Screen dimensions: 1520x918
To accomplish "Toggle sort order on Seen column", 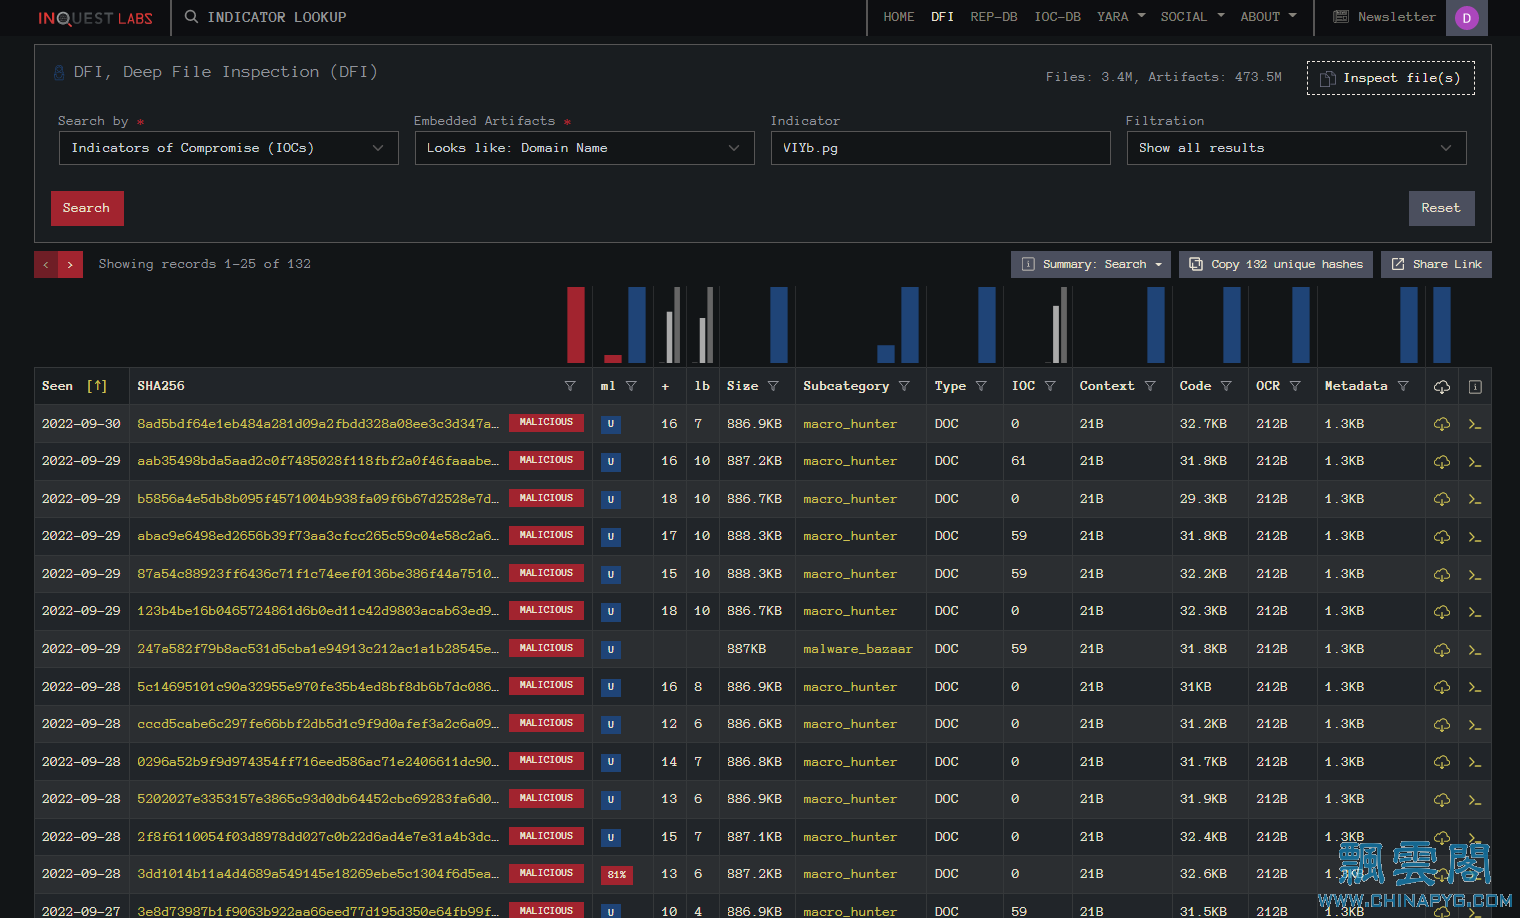I will (97, 386).
